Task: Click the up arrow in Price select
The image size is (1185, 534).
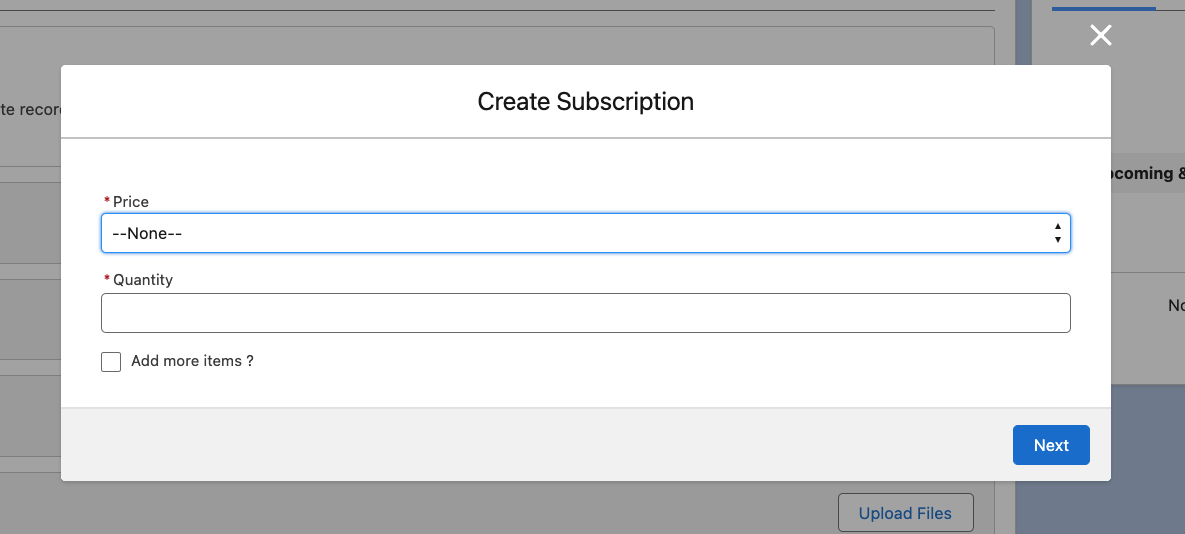Action: 1057,227
